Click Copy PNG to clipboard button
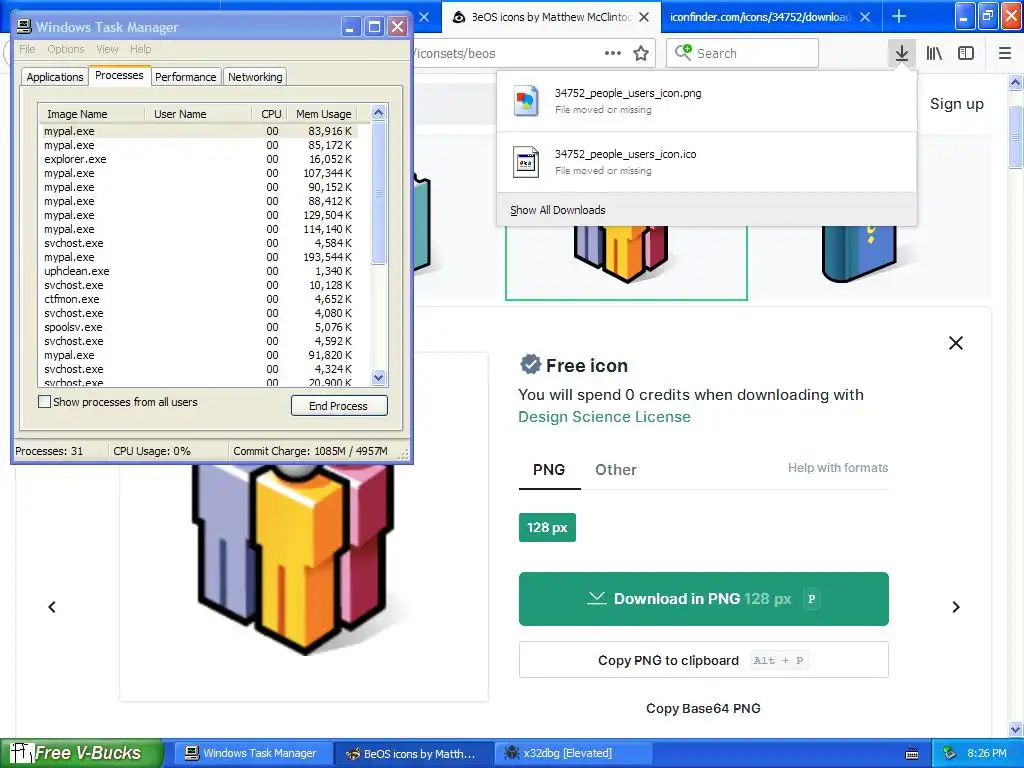 [703, 660]
